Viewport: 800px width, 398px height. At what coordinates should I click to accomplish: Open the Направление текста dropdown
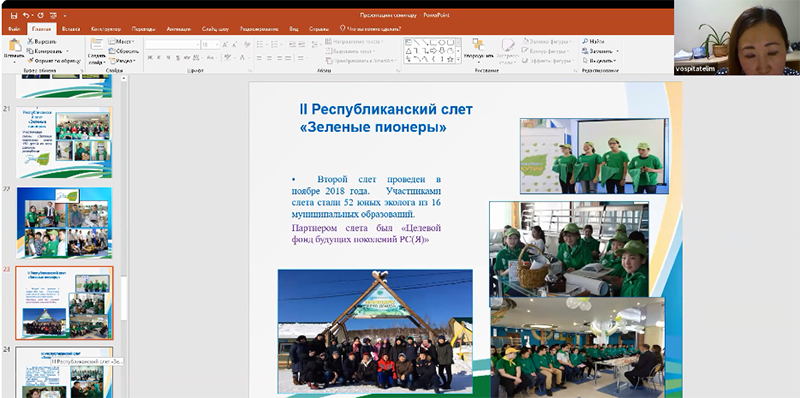click(355, 42)
